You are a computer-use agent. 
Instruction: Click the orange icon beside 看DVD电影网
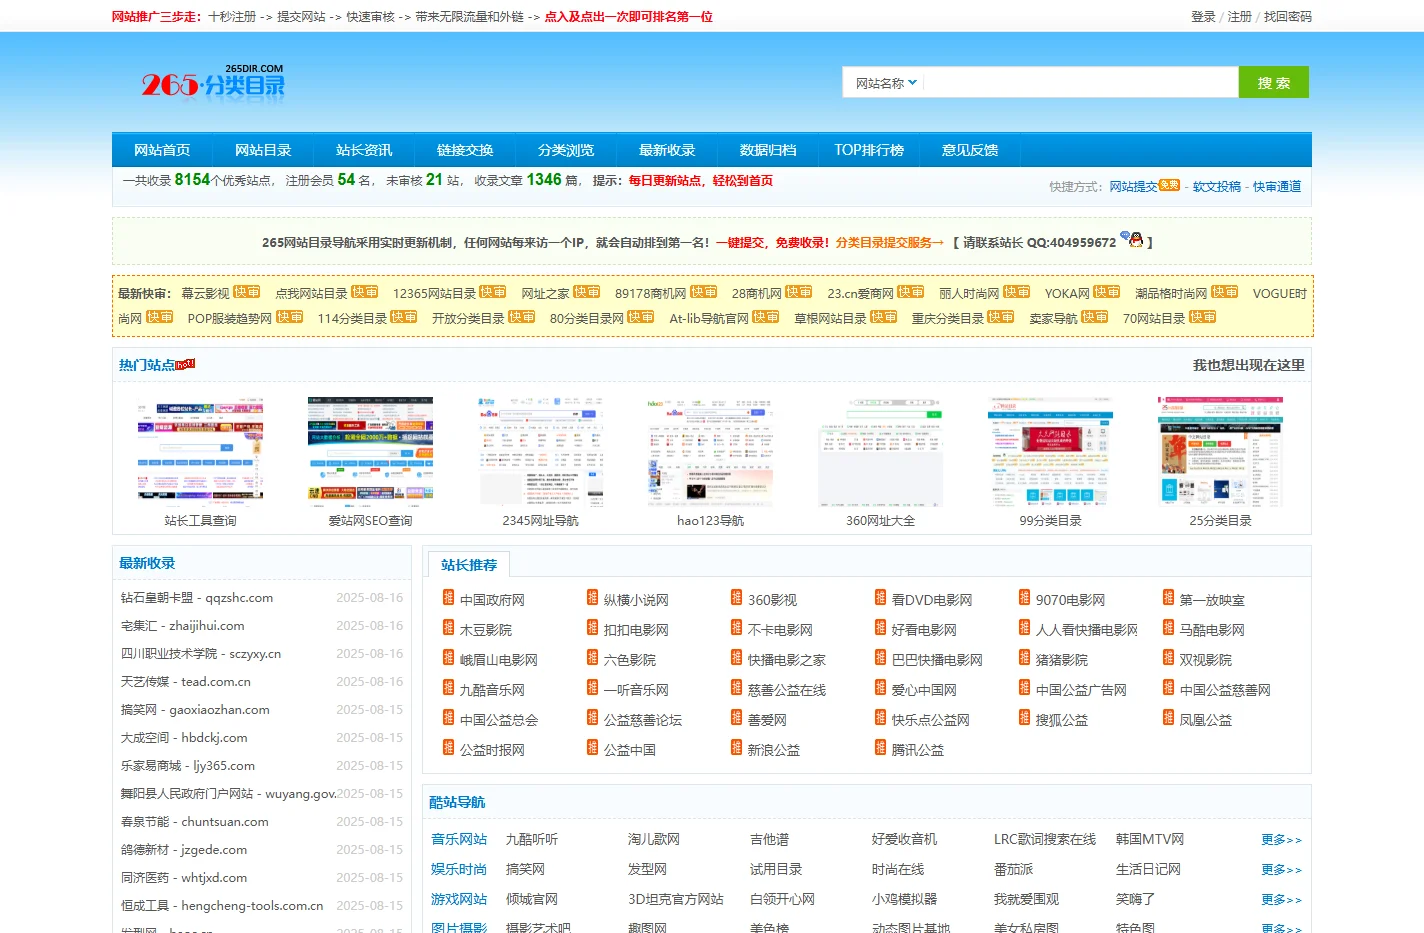pyautogui.click(x=880, y=598)
